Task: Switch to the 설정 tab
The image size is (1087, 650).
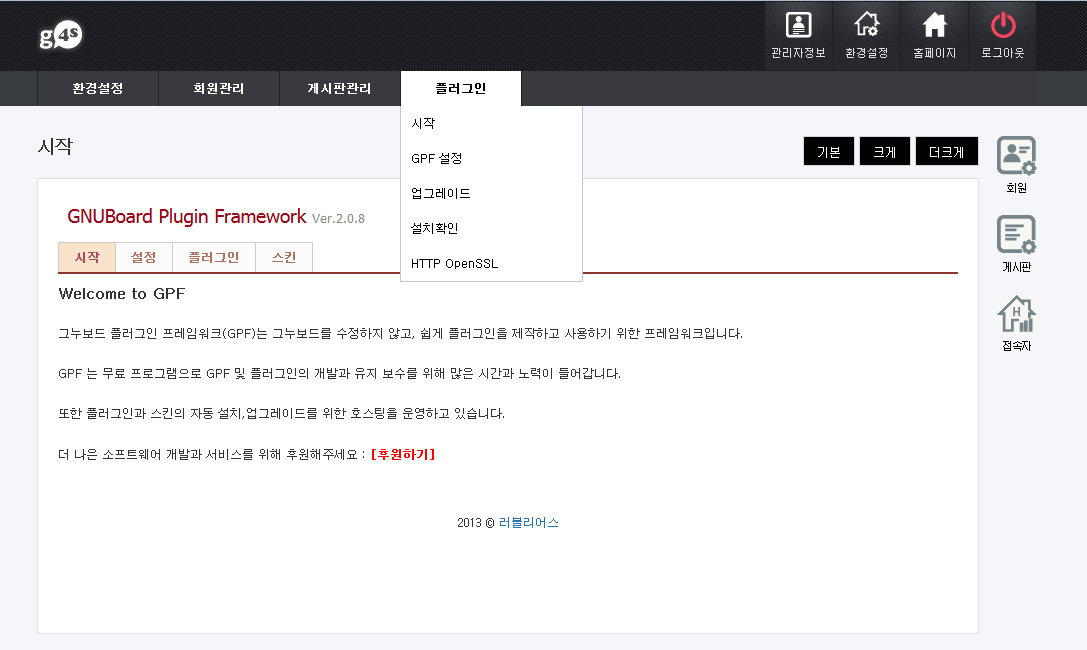Action: click(x=144, y=258)
